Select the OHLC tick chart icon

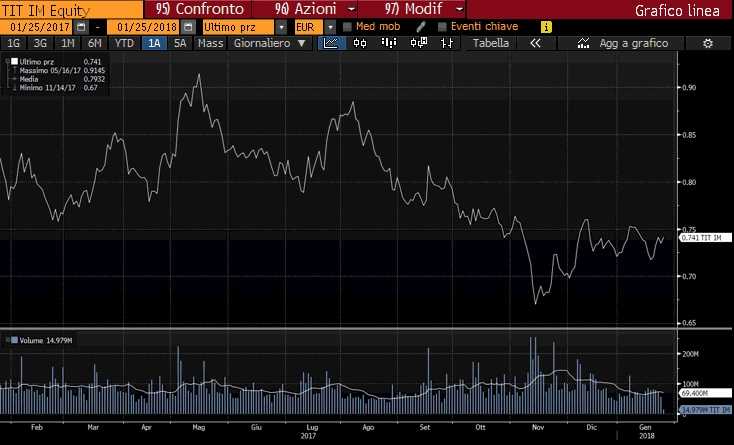click(447, 43)
